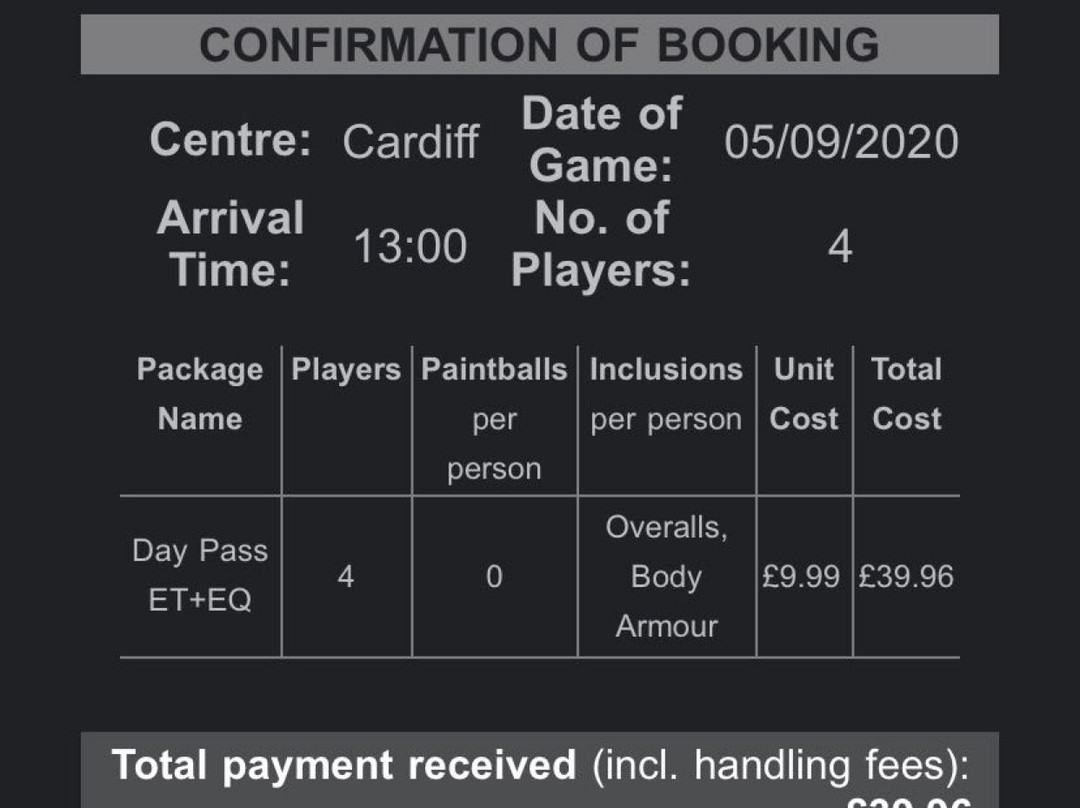
Task: Select the game date 05/09/2020
Action: [840, 142]
